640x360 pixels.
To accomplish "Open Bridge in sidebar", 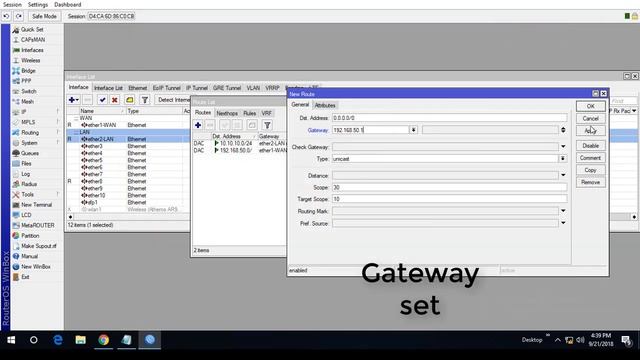I will point(28,71).
